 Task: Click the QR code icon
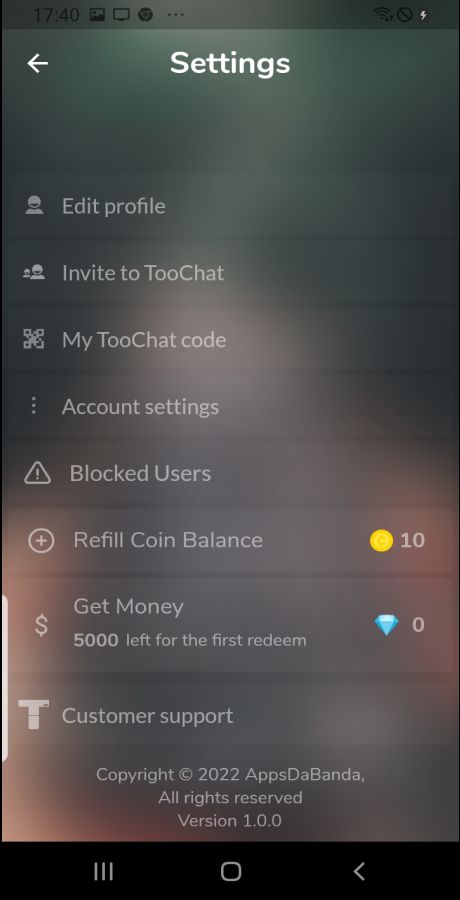[34, 339]
